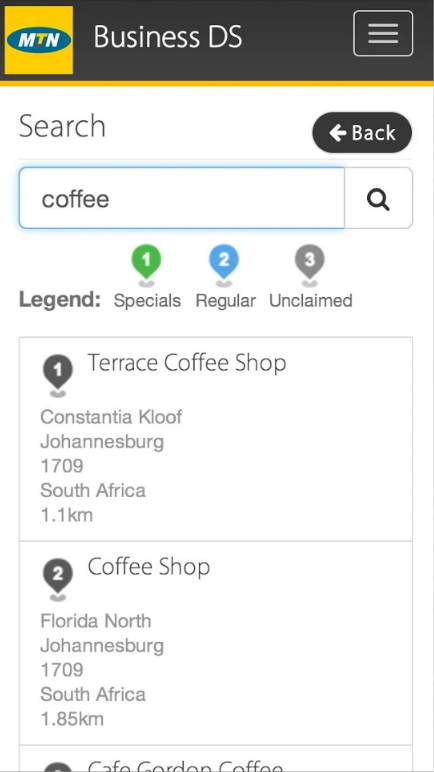This screenshot has width=434, height=772.
Task: Select the Constantia Kloof address result
Action: point(111,417)
